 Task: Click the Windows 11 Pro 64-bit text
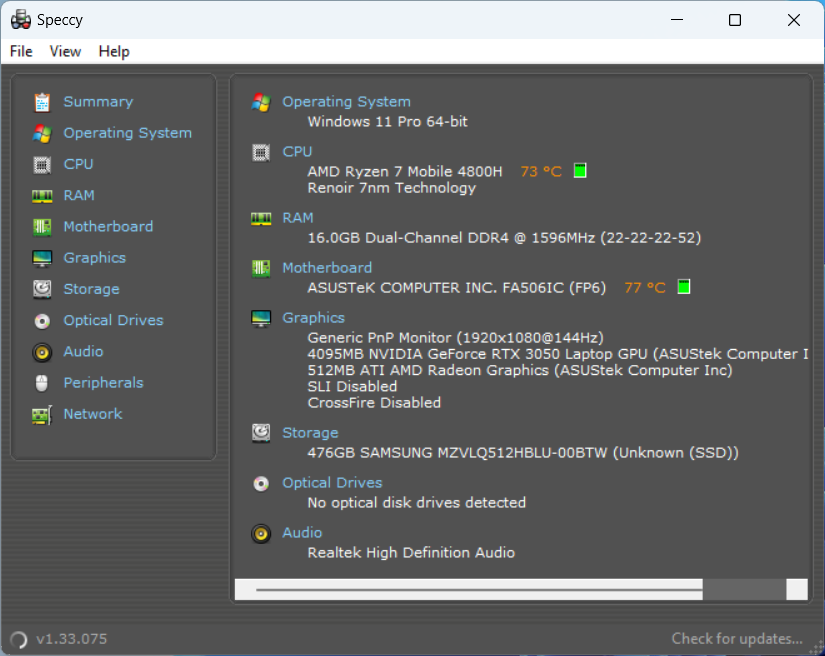(387, 122)
